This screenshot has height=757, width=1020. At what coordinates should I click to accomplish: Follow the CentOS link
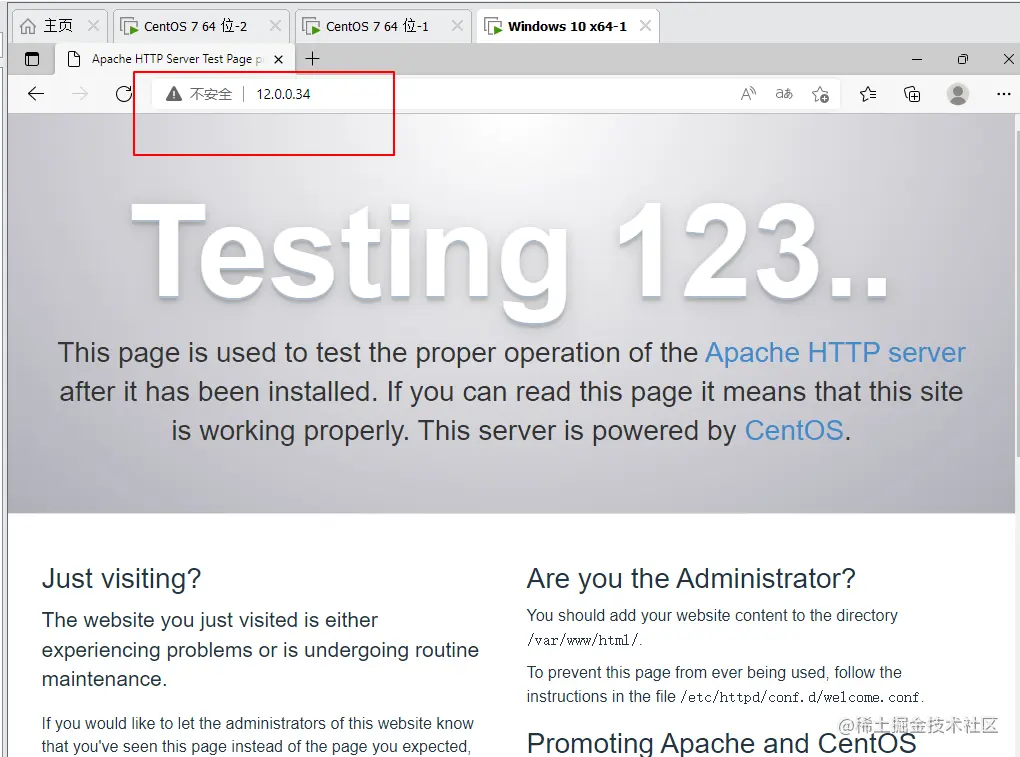click(x=794, y=431)
